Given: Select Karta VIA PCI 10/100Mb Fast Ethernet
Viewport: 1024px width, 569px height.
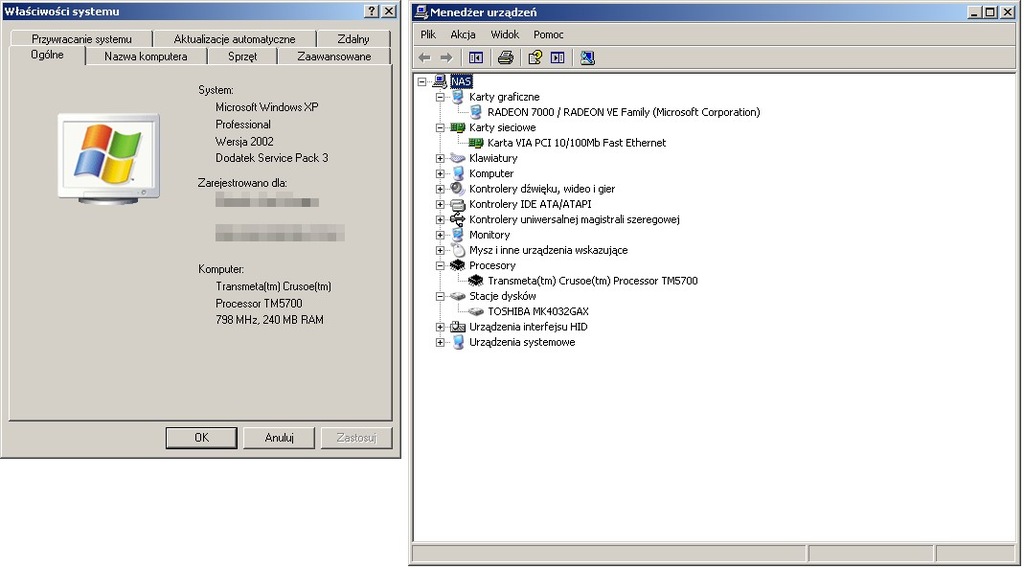Looking at the screenshot, I should click(577, 143).
